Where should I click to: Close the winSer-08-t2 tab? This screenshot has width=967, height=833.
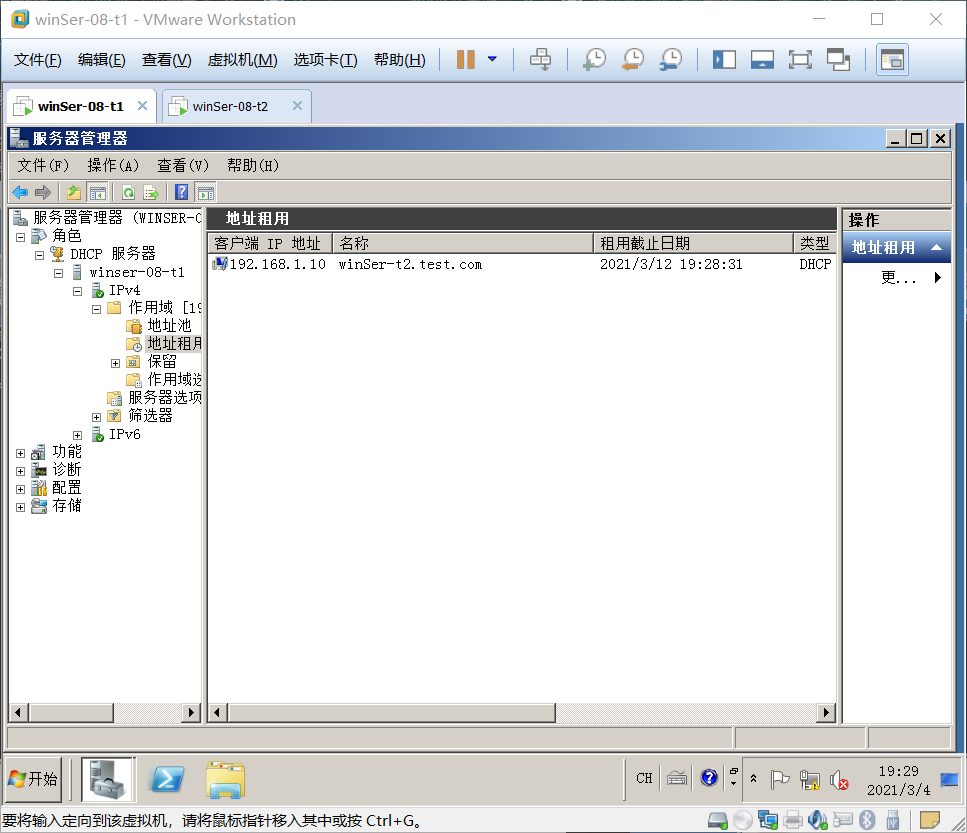297,105
